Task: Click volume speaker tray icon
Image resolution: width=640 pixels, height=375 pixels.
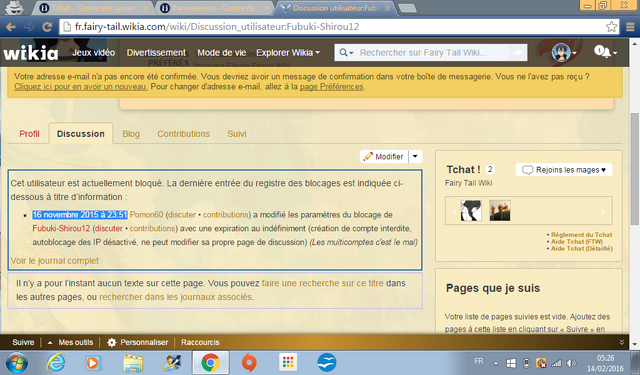Action: click(571, 363)
